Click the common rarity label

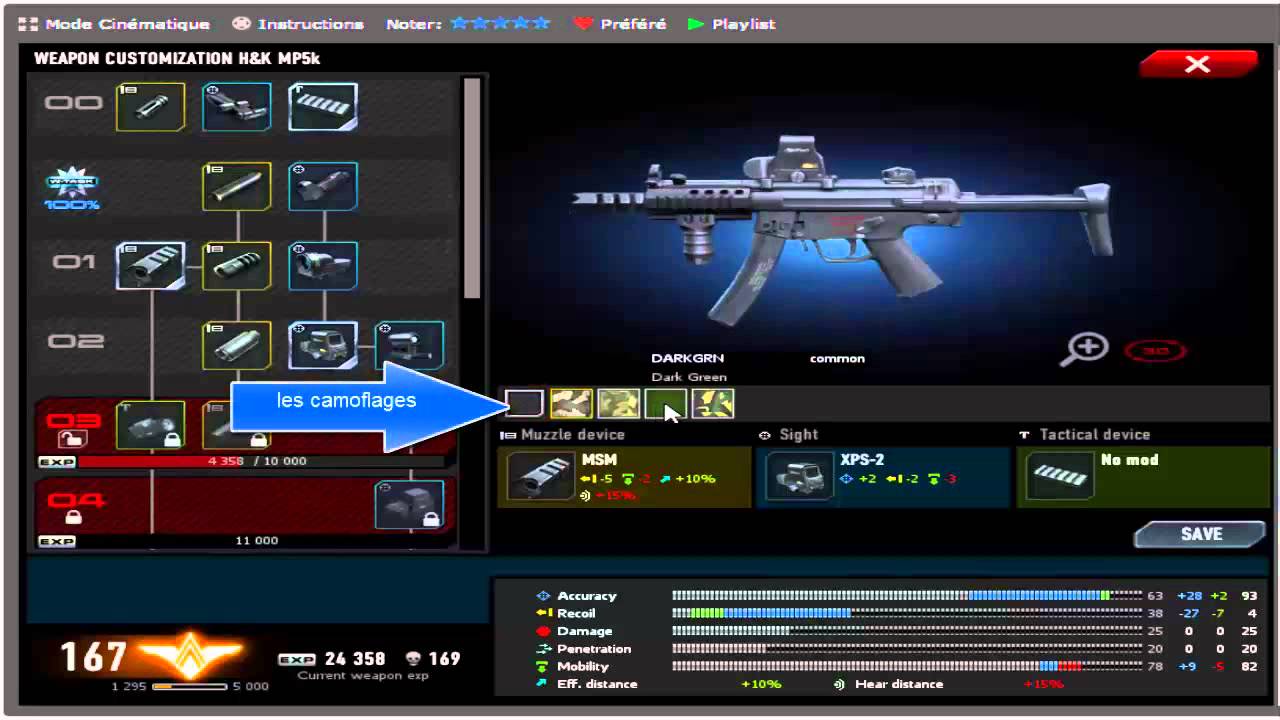coord(837,358)
